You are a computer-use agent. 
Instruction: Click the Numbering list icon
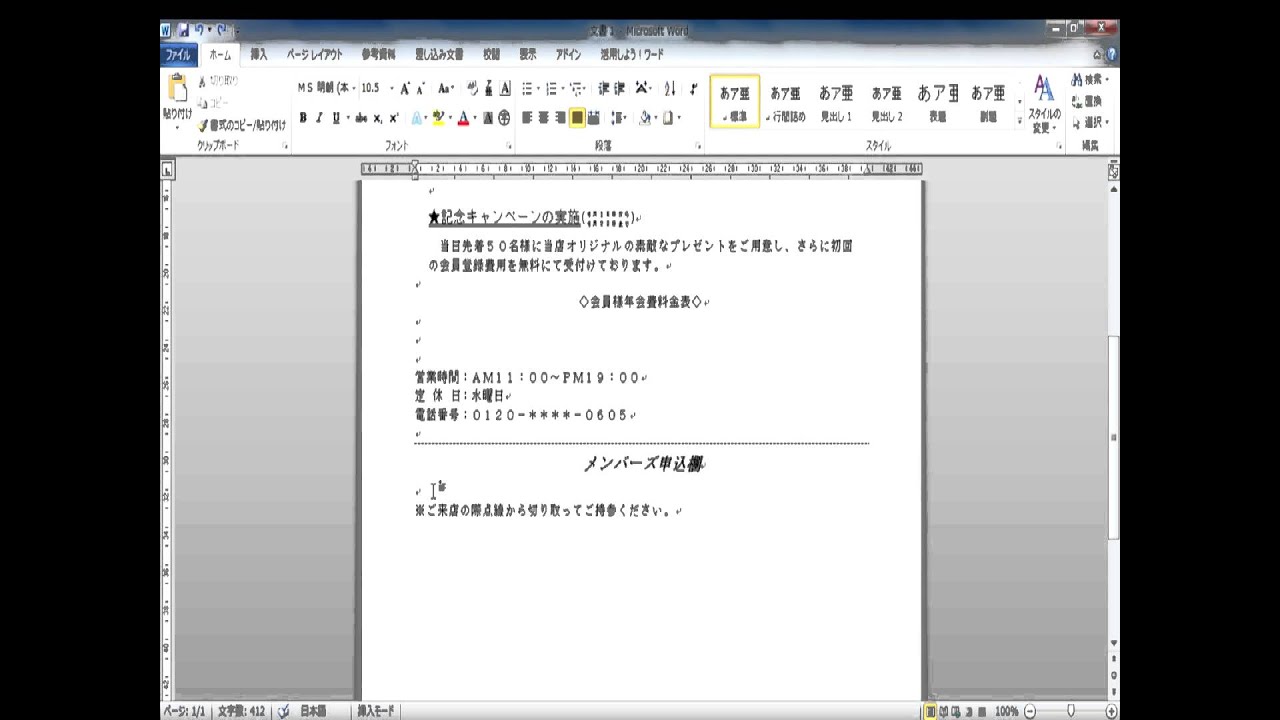552,88
